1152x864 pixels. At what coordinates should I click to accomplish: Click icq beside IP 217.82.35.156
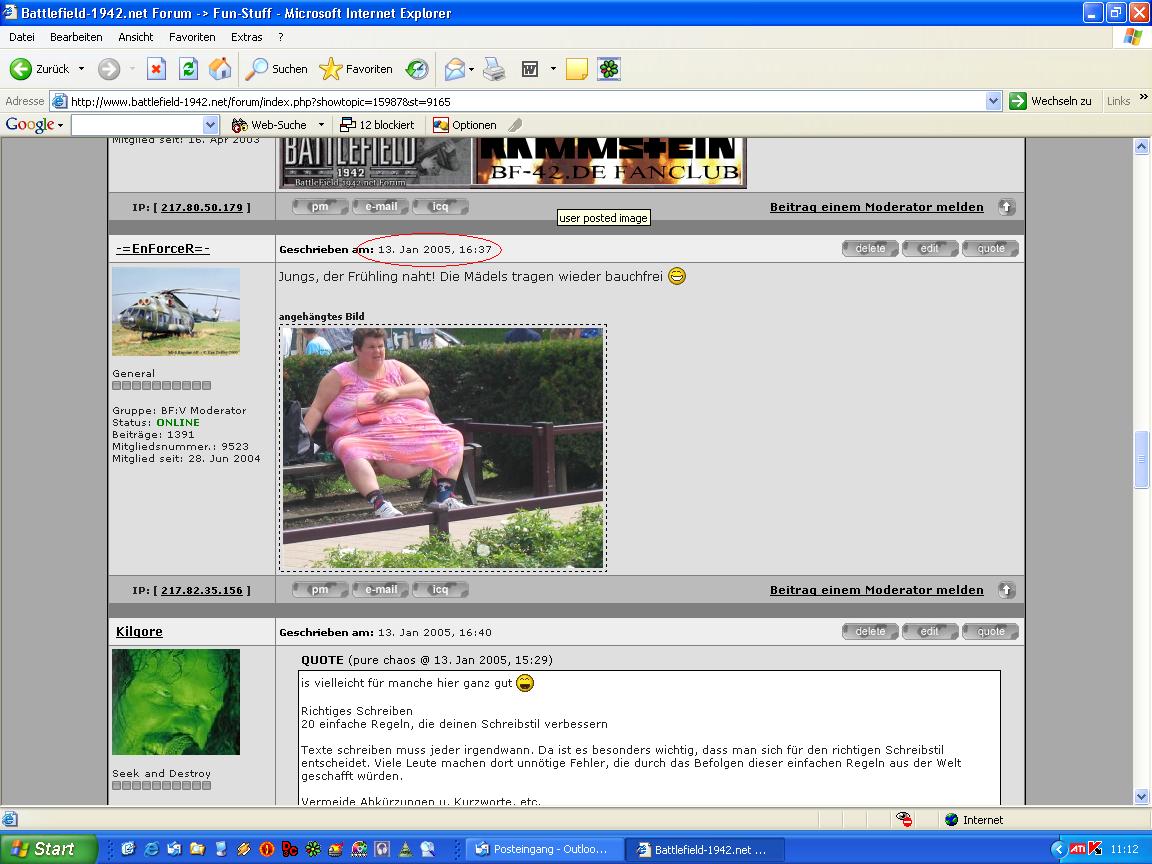point(441,589)
